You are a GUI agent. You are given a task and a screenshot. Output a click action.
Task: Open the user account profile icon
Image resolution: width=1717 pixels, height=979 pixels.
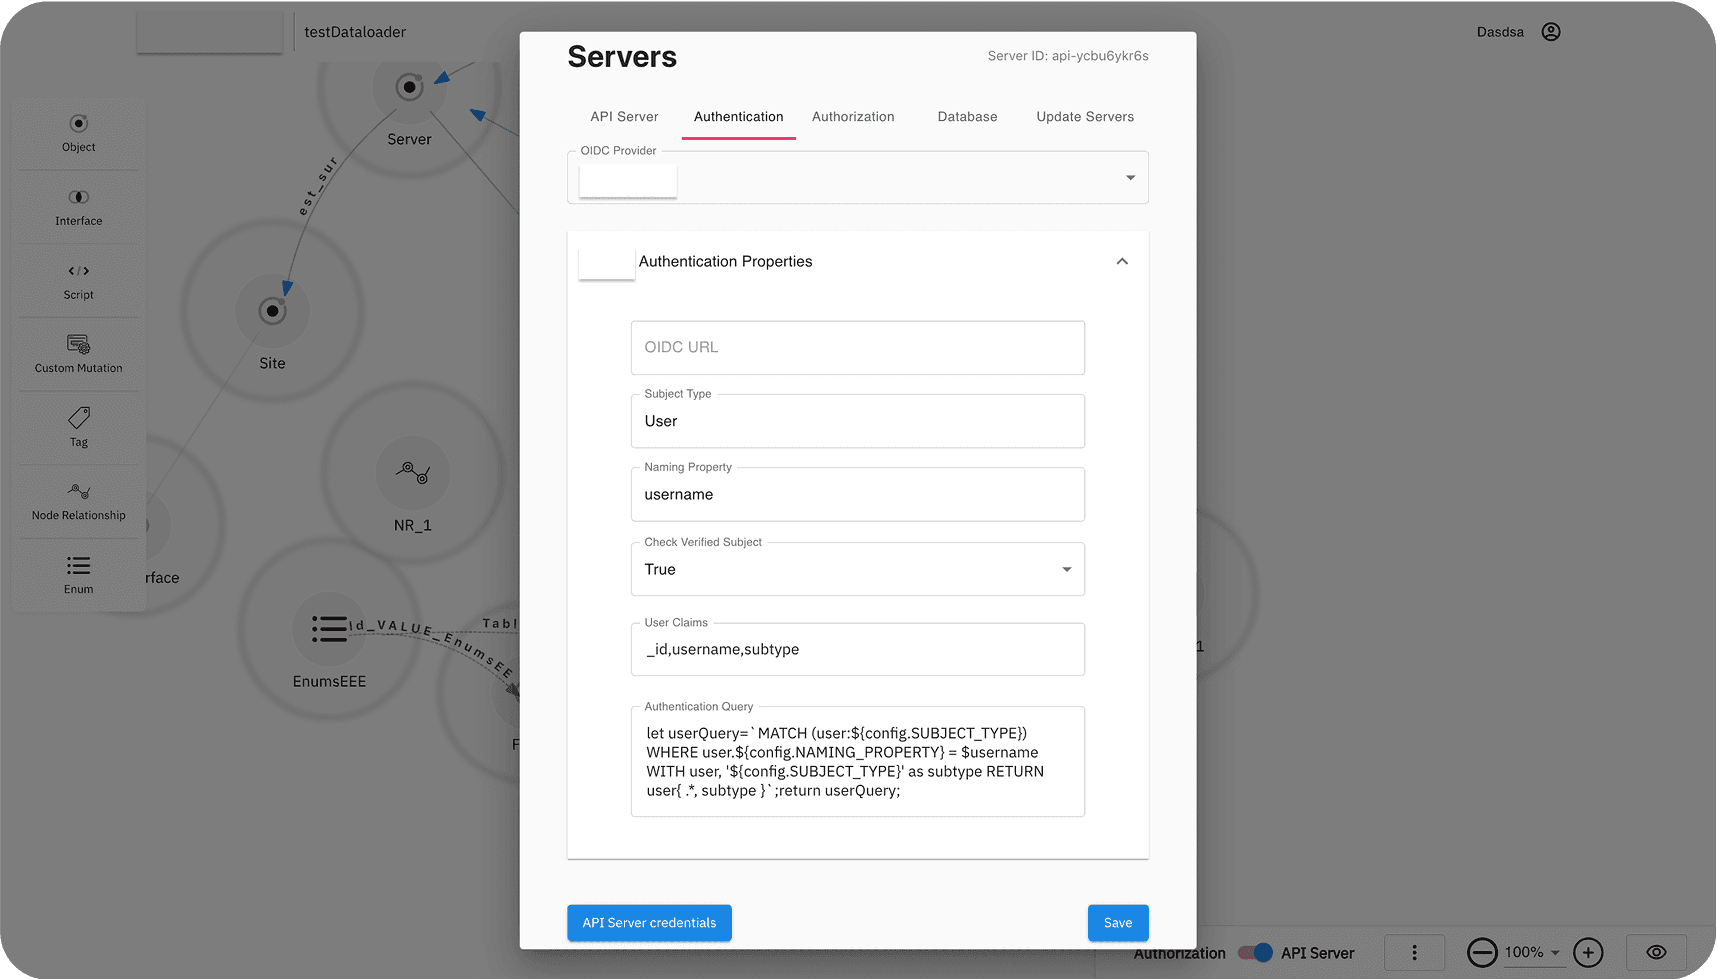pos(1550,32)
